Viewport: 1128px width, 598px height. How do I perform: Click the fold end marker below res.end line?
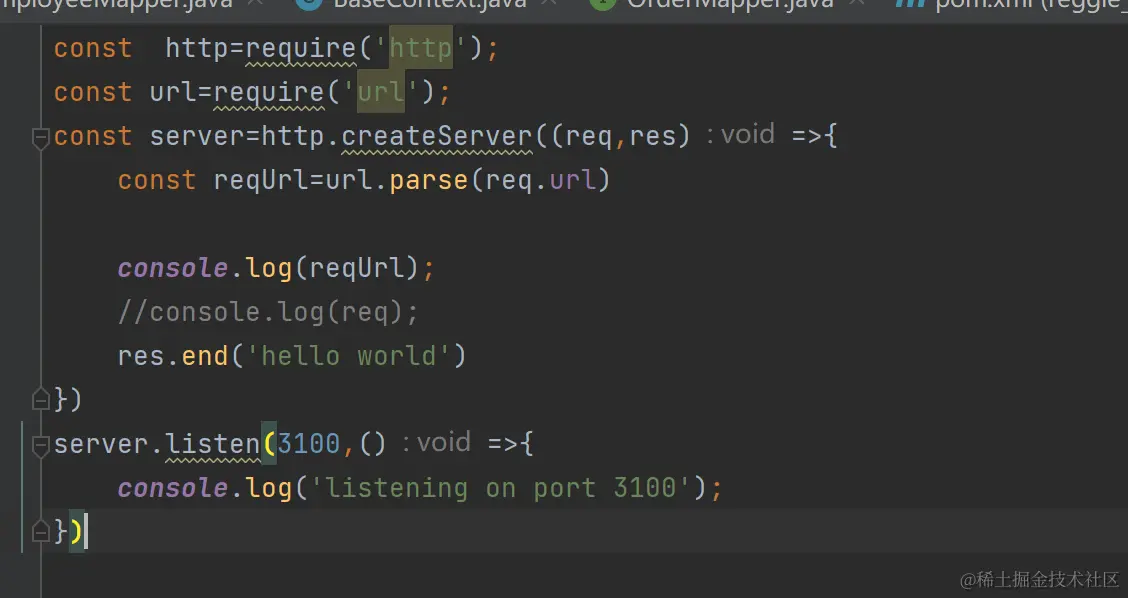click(41, 399)
